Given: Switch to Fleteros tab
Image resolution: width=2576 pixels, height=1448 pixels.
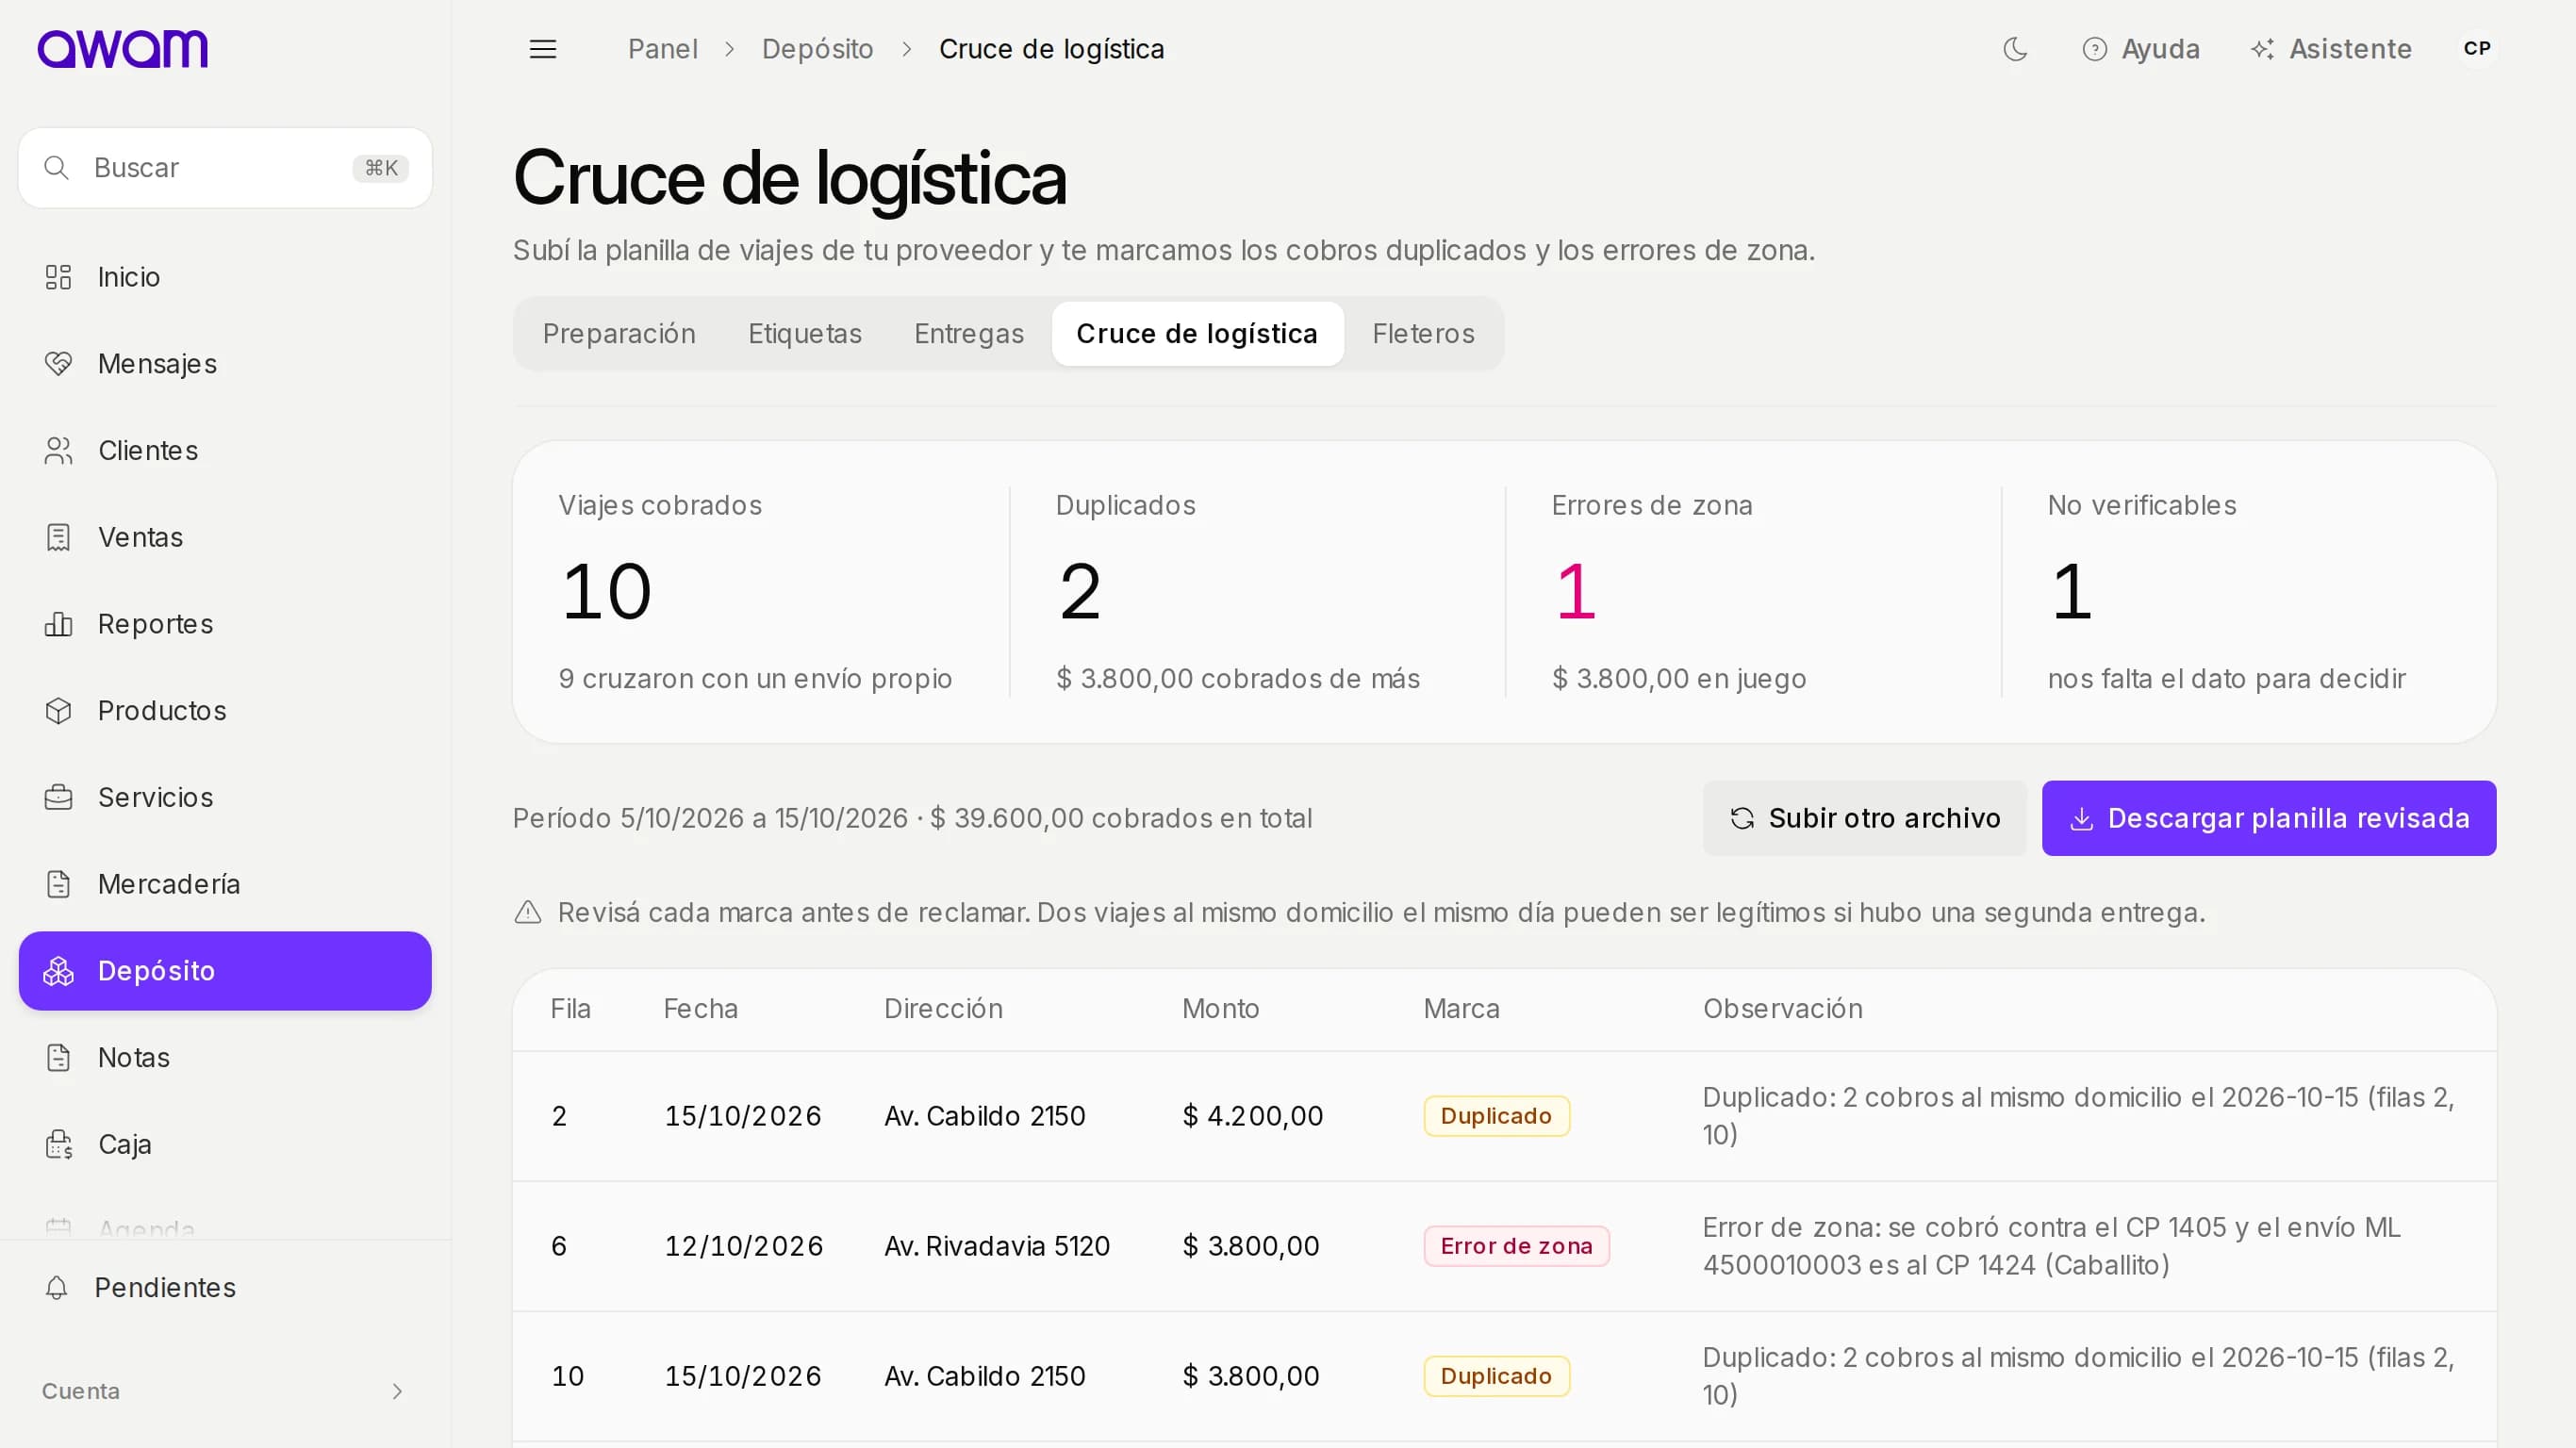Looking at the screenshot, I should pos(1423,334).
